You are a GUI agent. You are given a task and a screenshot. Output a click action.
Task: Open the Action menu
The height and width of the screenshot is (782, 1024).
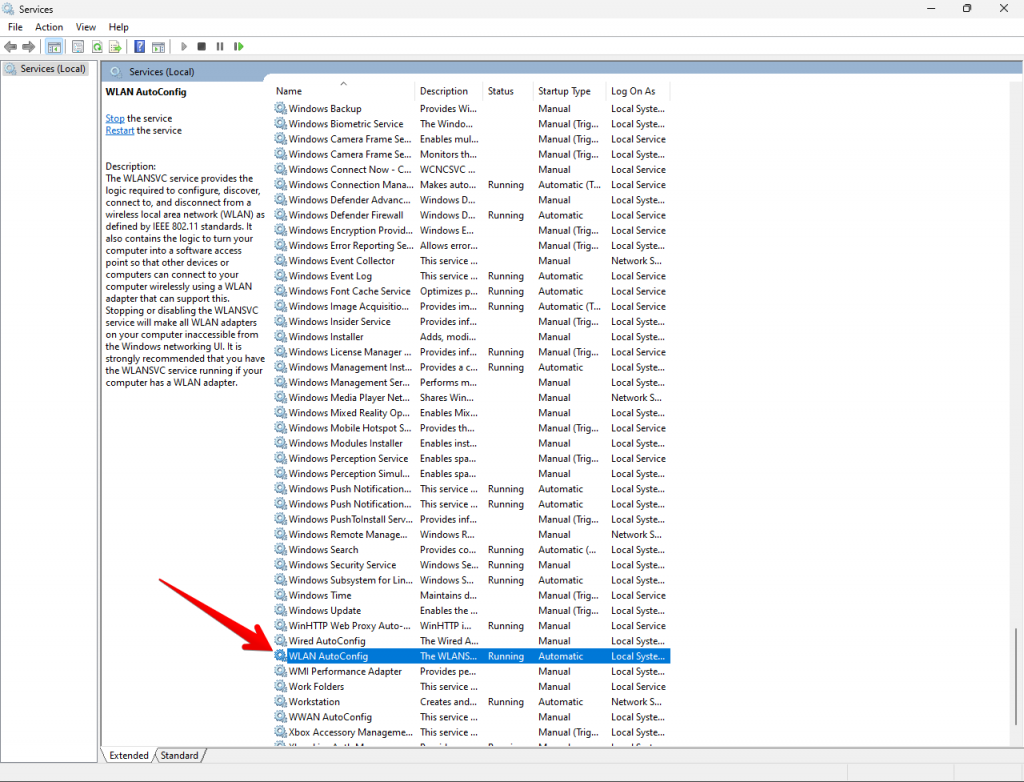point(49,27)
